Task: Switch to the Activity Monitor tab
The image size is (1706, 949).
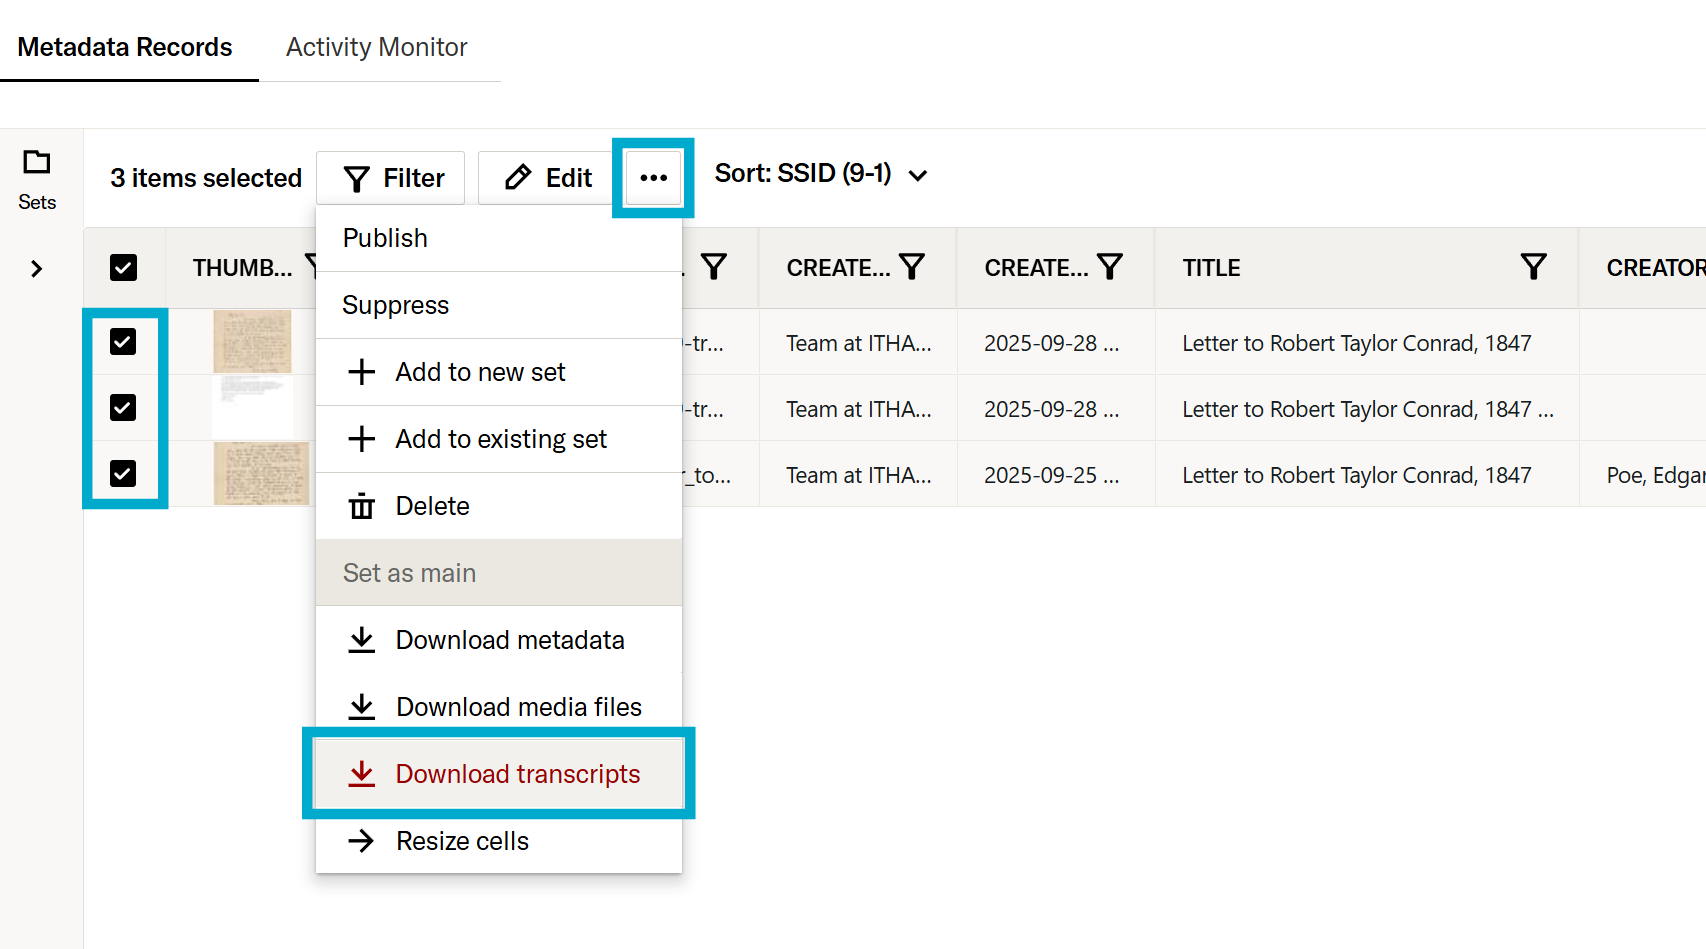Action: [377, 47]
